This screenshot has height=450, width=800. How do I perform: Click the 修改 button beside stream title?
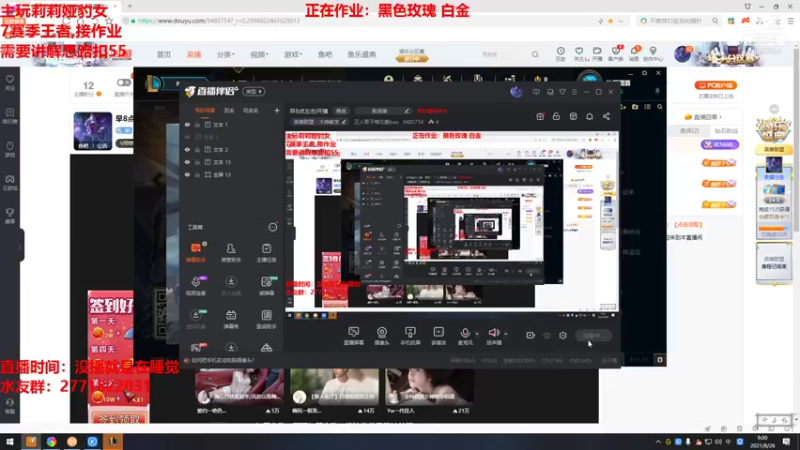click(x=341, y=111)
